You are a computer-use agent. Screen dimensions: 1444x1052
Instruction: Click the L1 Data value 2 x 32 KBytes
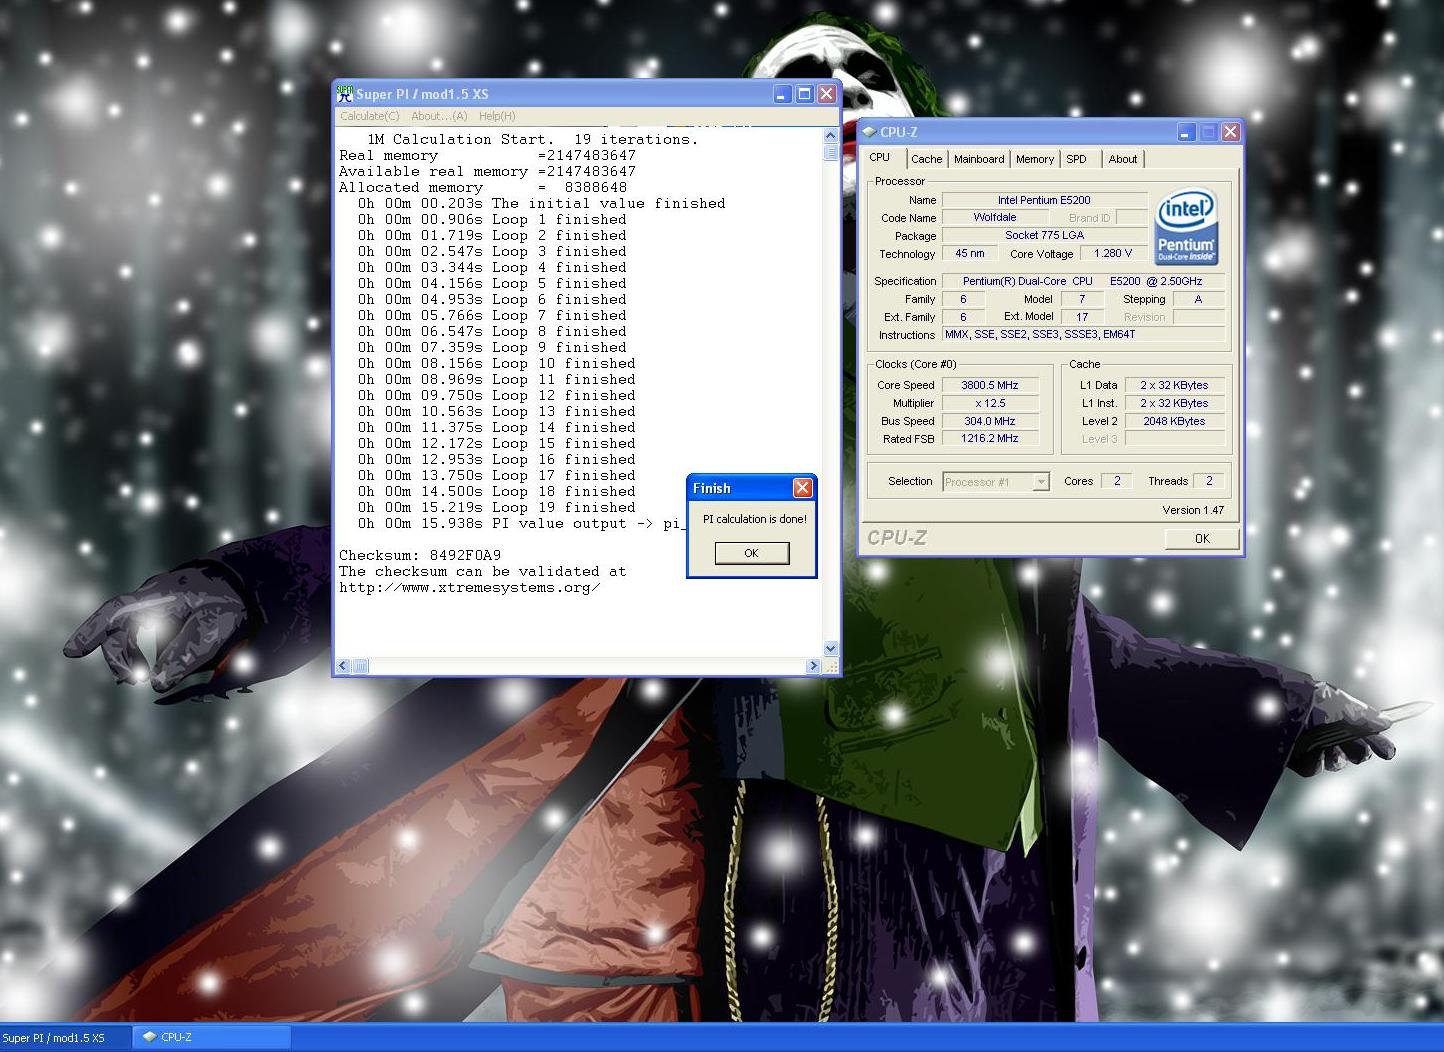[1174, 385]
